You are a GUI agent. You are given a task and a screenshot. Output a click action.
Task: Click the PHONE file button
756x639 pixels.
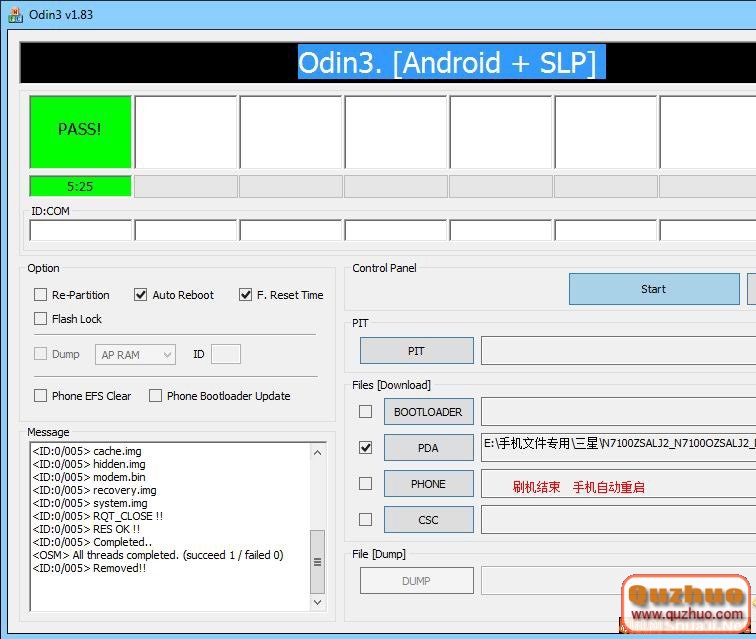click(x=428, y=484)
